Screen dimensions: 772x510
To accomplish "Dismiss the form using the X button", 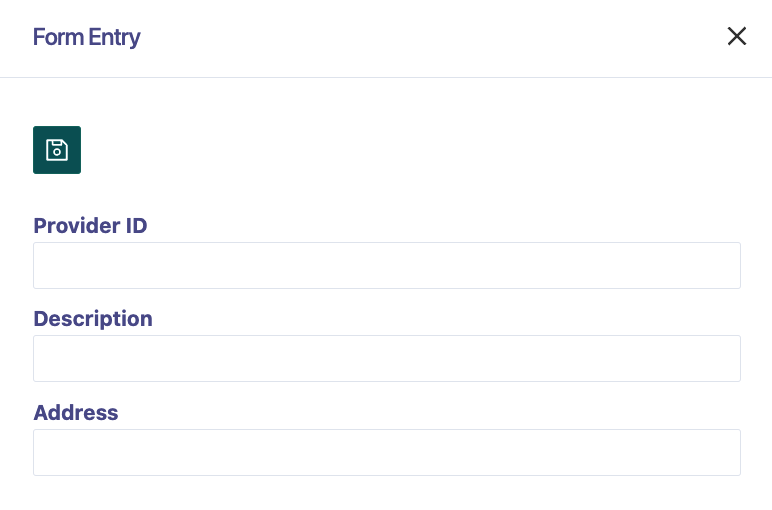I will 737,37.
